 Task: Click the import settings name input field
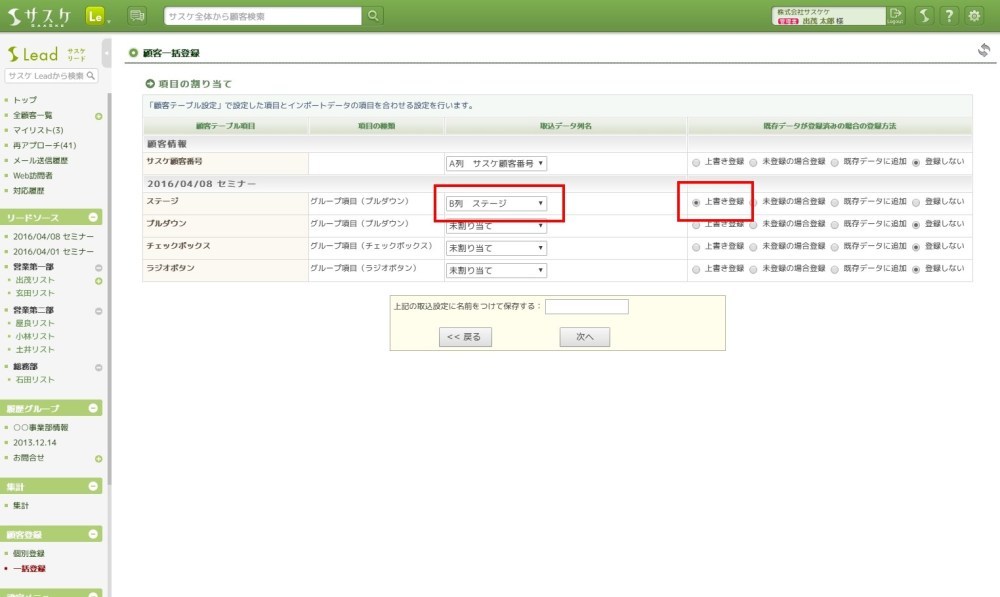point(586,307)
